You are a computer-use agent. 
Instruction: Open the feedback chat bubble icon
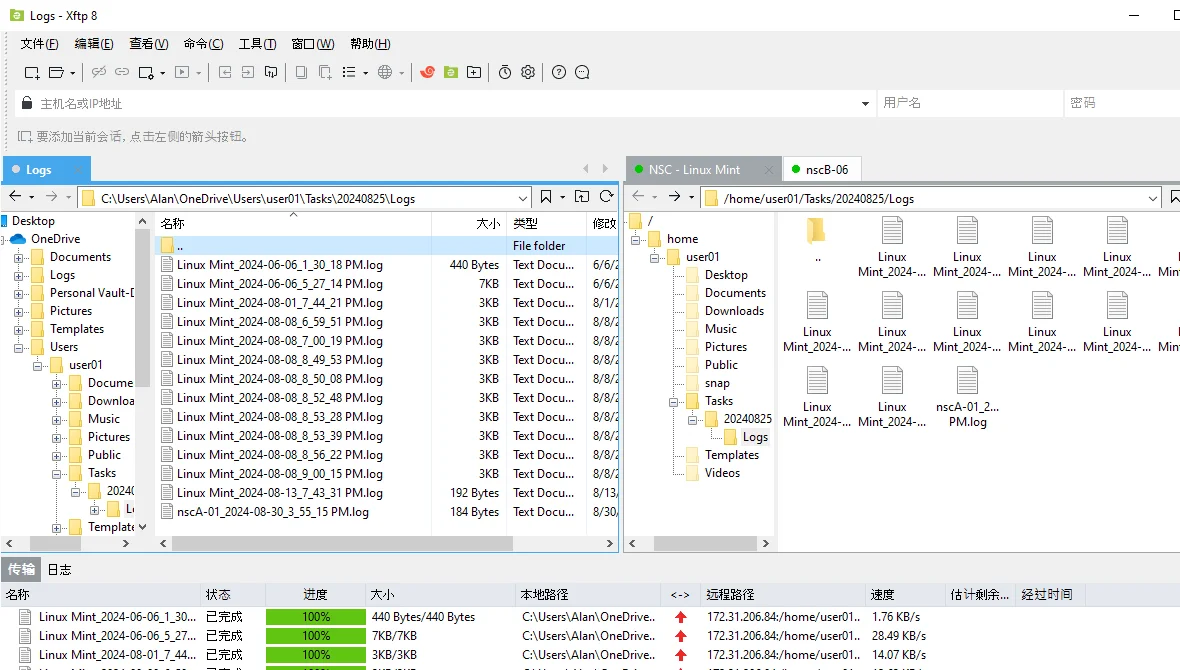click(580, 72)
